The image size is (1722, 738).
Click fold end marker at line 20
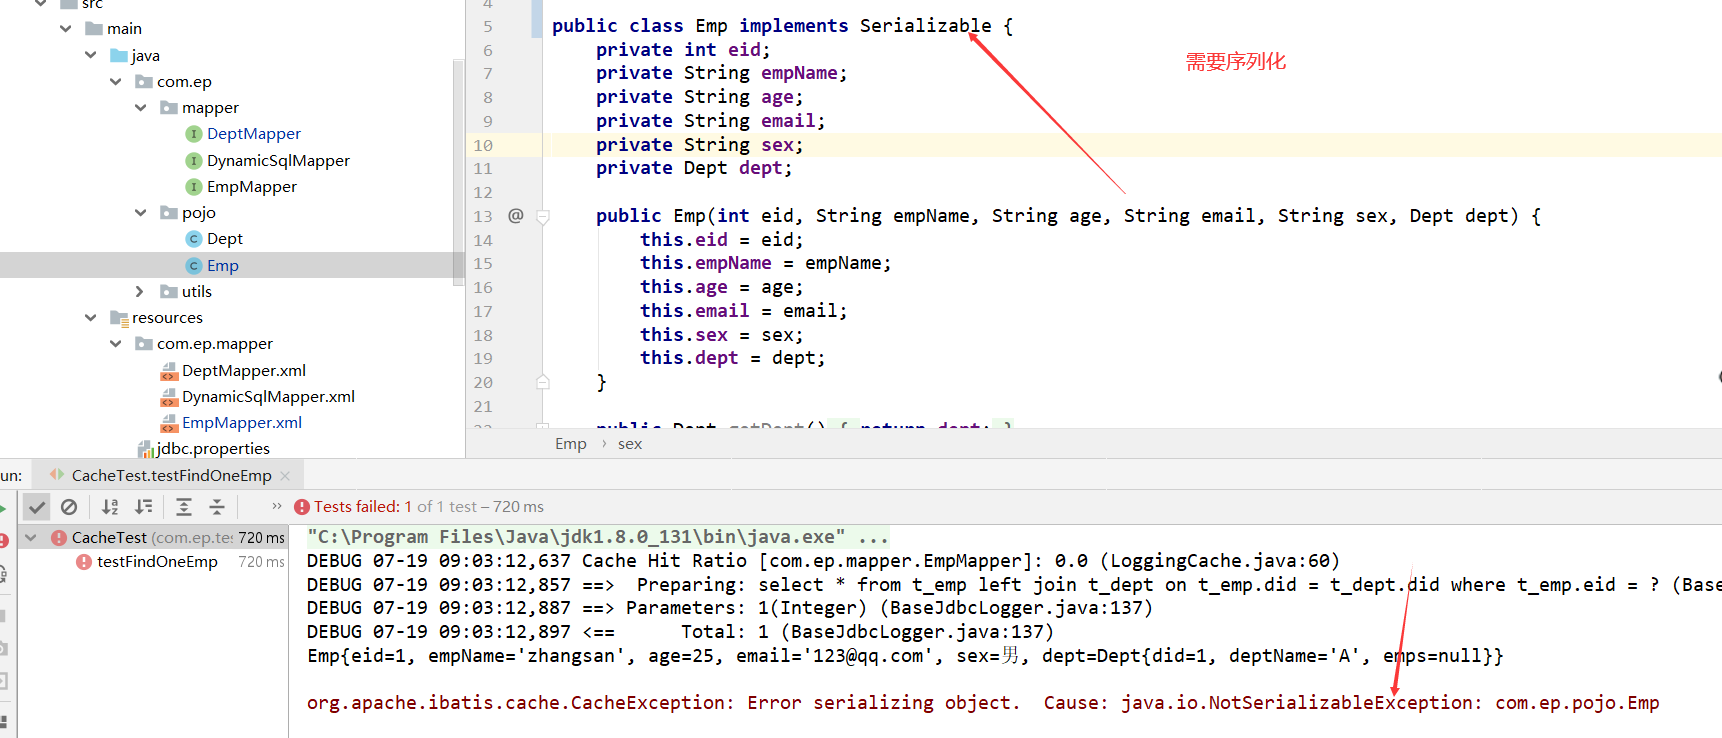(x=543, y=382)
